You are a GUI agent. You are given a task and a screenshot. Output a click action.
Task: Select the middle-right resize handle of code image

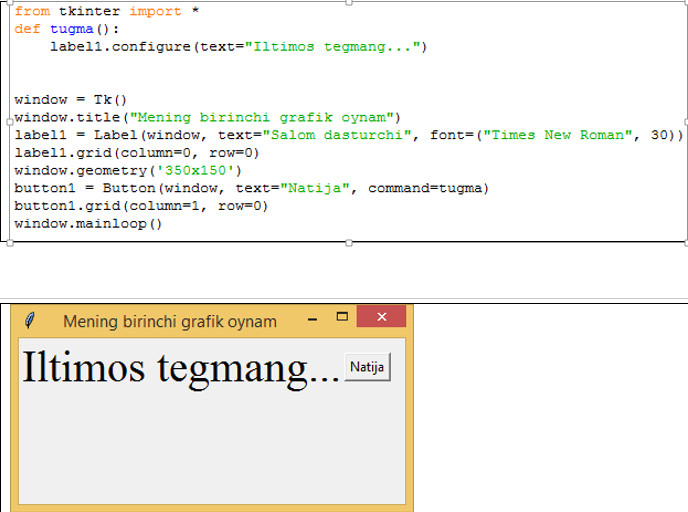click(x=685, y=121)
